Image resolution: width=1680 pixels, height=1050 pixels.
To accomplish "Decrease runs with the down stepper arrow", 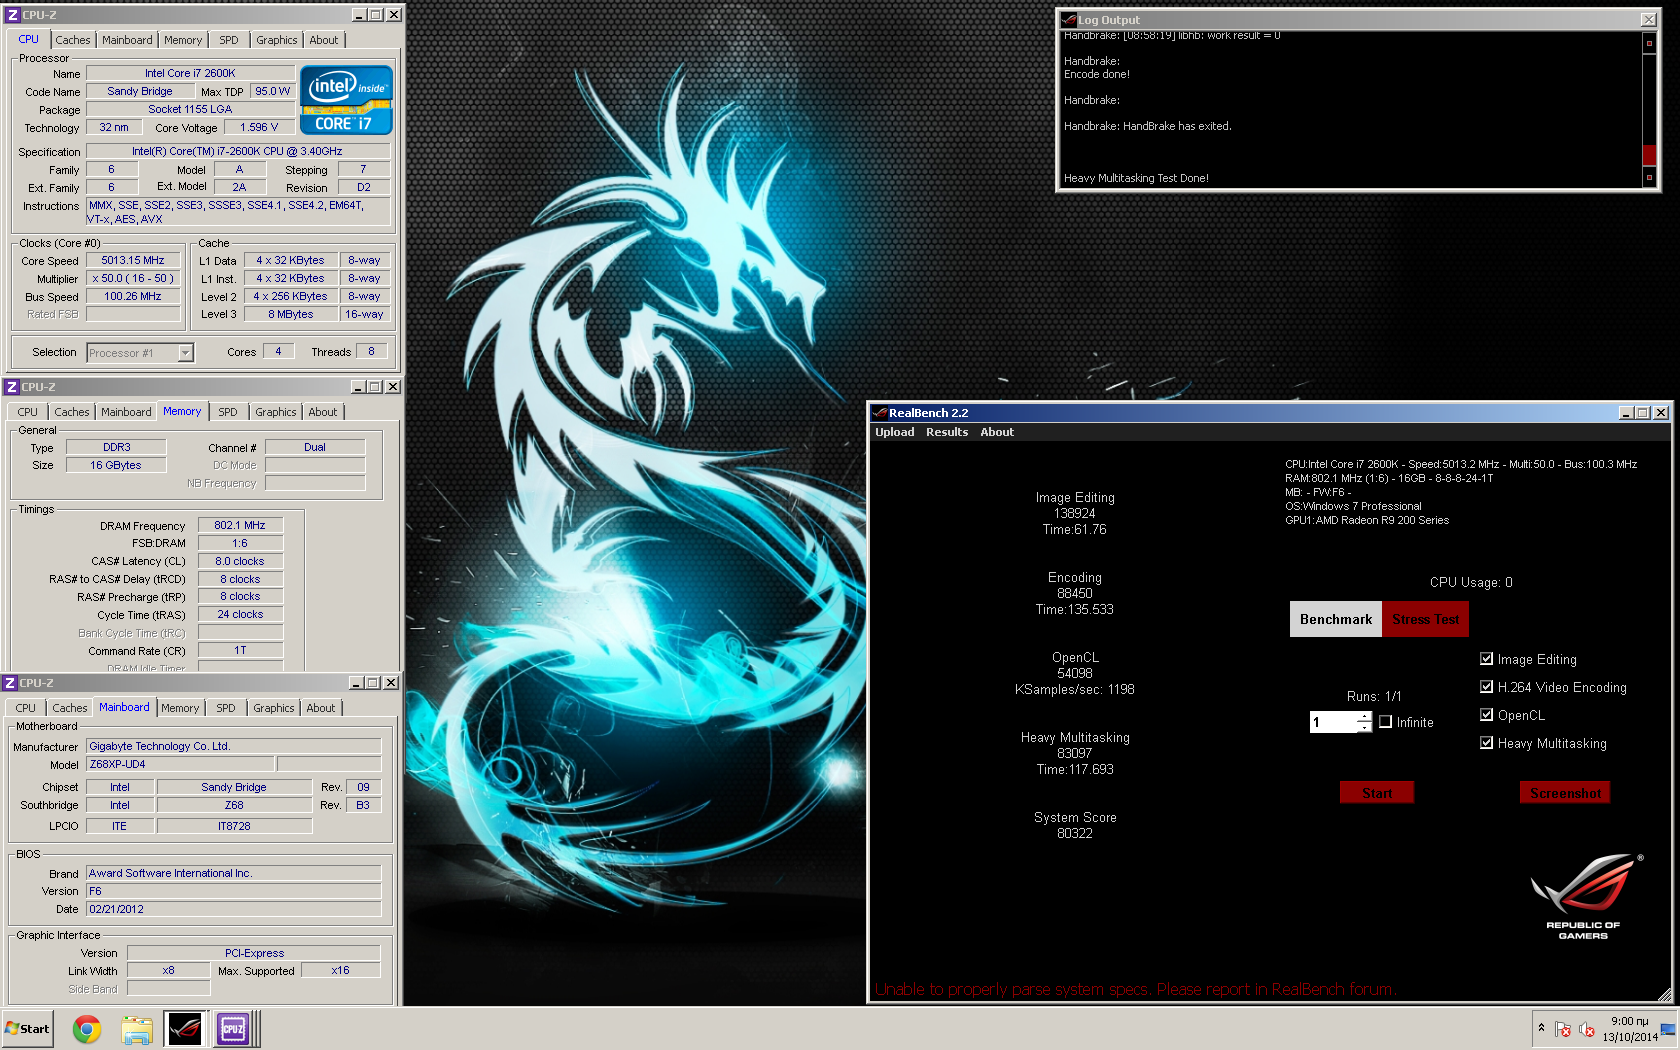I will coord(1364,728).
